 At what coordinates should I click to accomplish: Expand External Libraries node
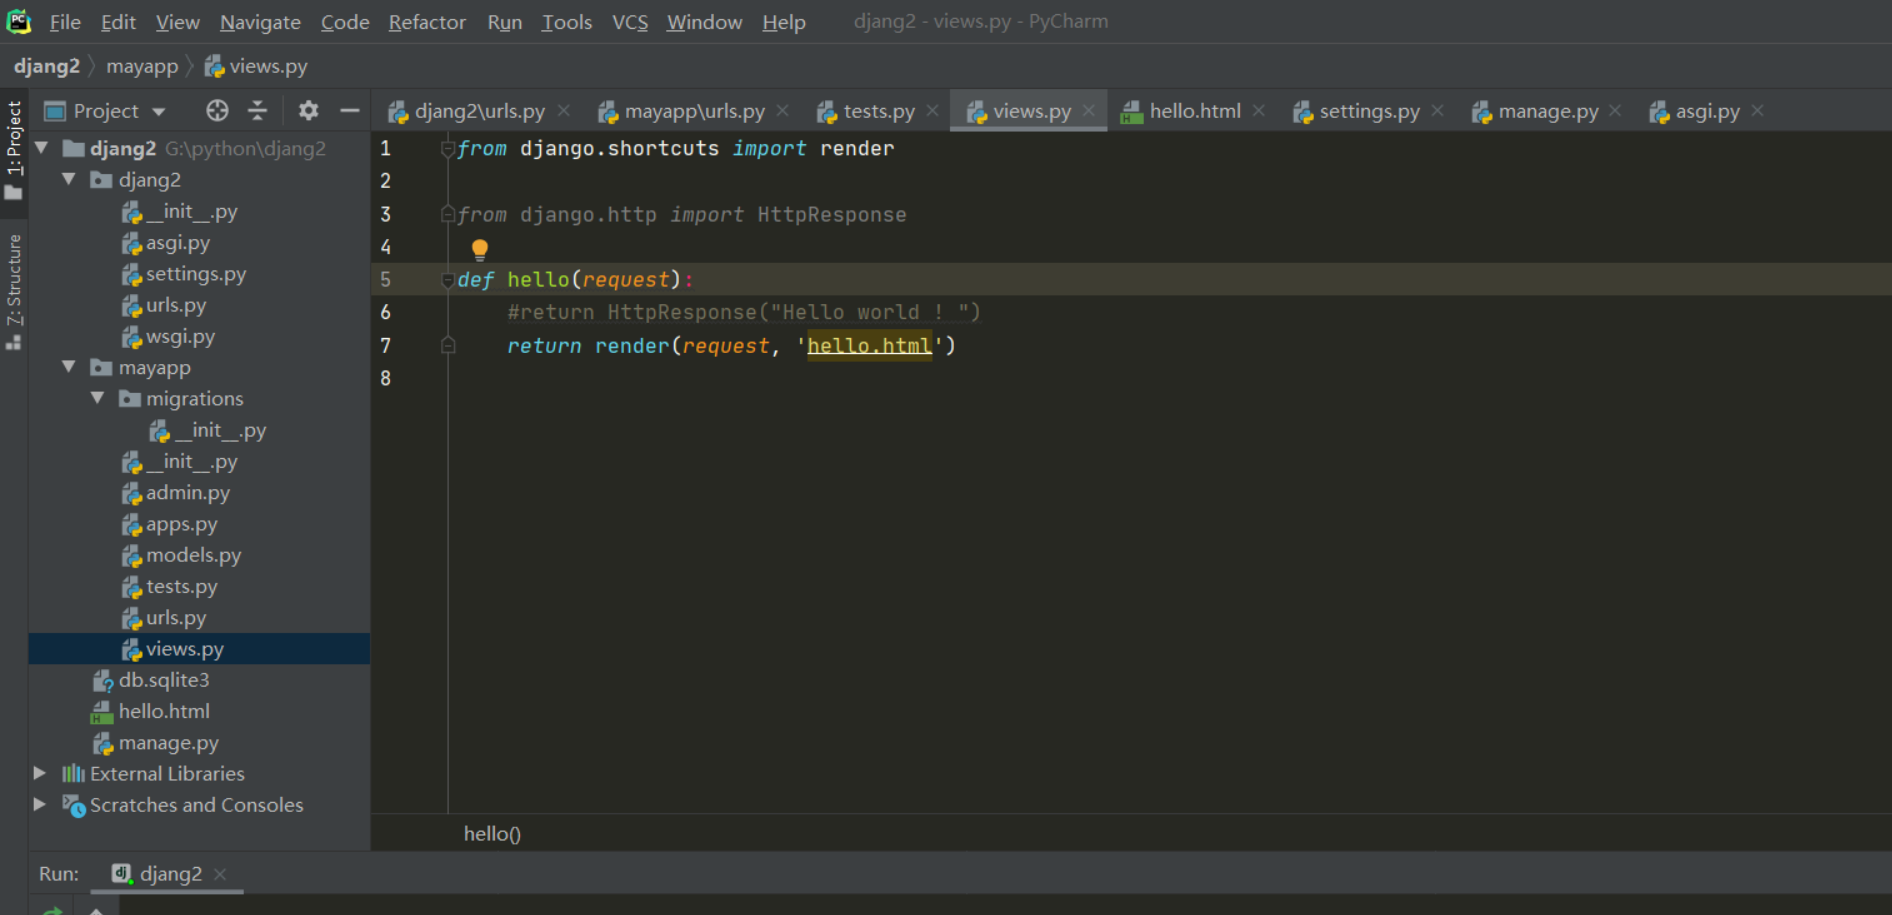tap(40, 773)
